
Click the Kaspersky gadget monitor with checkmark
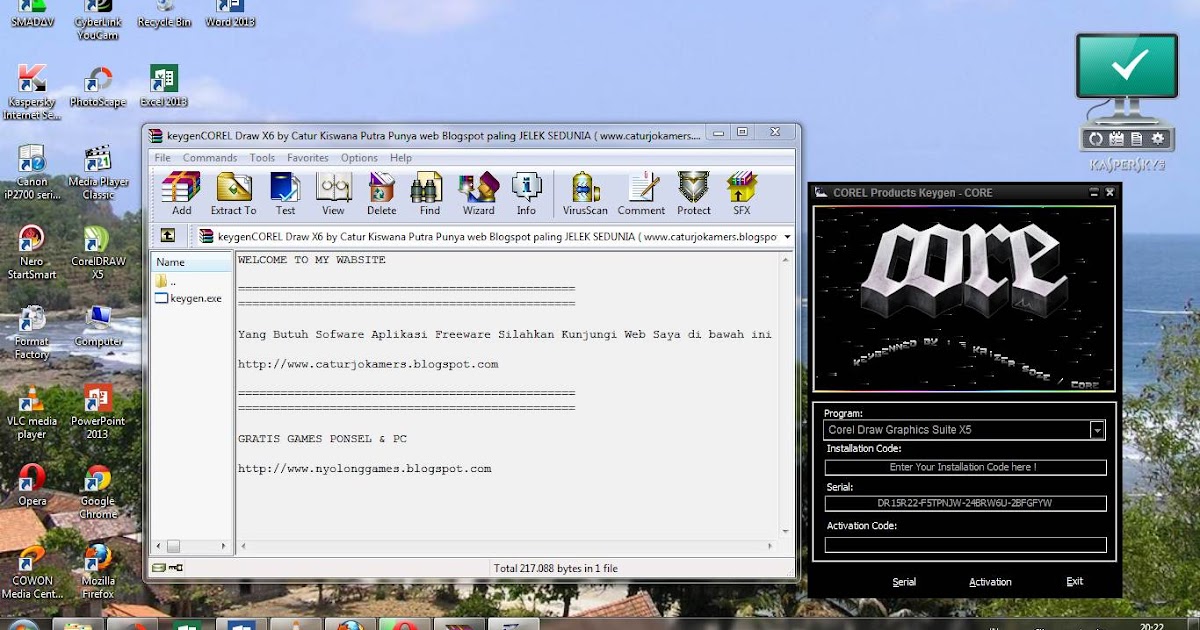1127,66
